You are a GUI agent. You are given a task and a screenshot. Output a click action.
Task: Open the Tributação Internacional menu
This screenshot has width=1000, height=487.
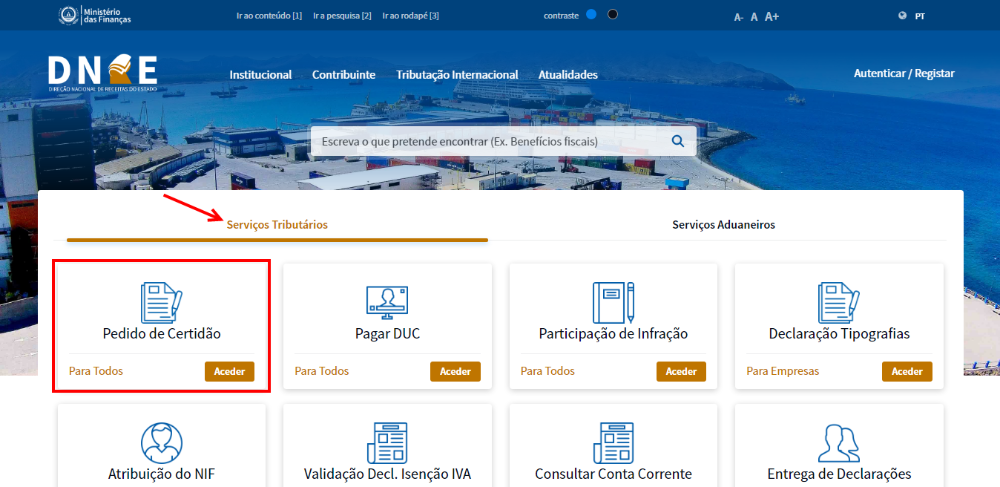click(x=457, y=75)
